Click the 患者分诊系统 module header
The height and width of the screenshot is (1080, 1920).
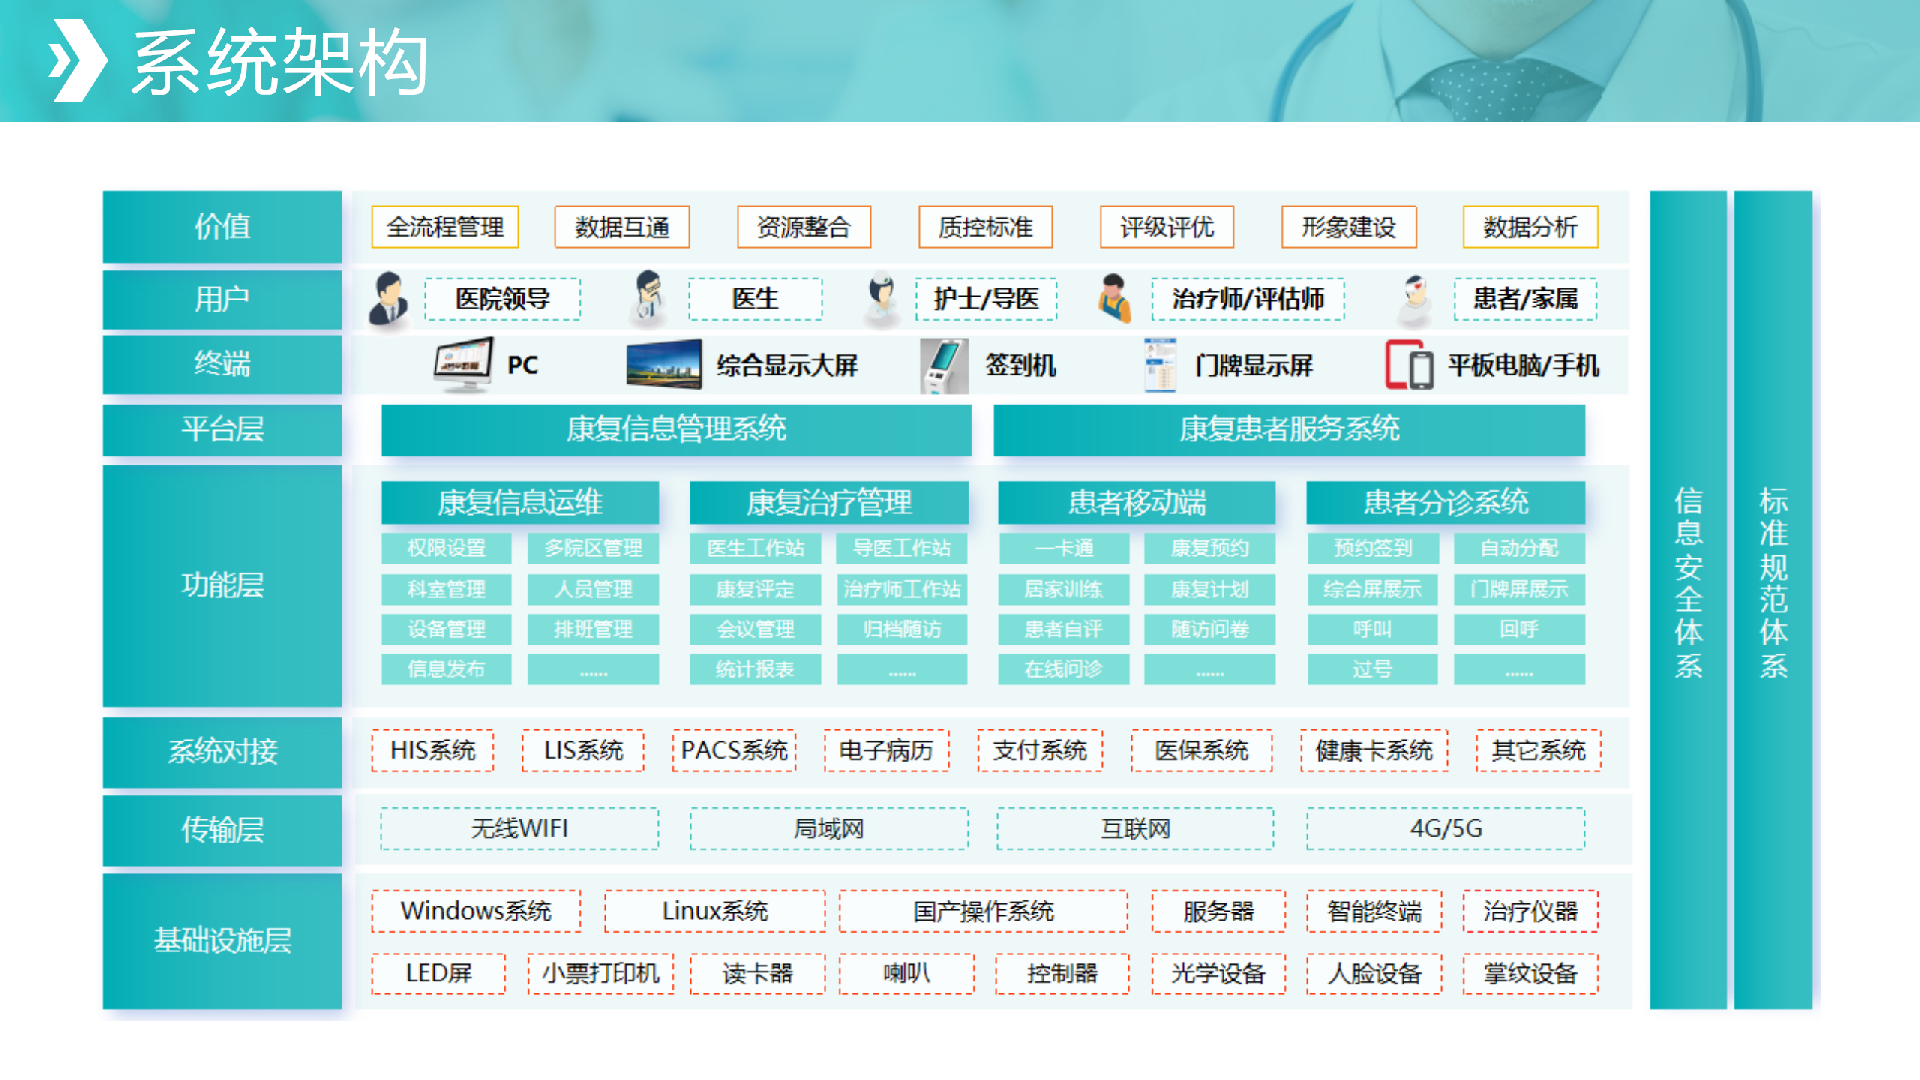point(1446,502)
